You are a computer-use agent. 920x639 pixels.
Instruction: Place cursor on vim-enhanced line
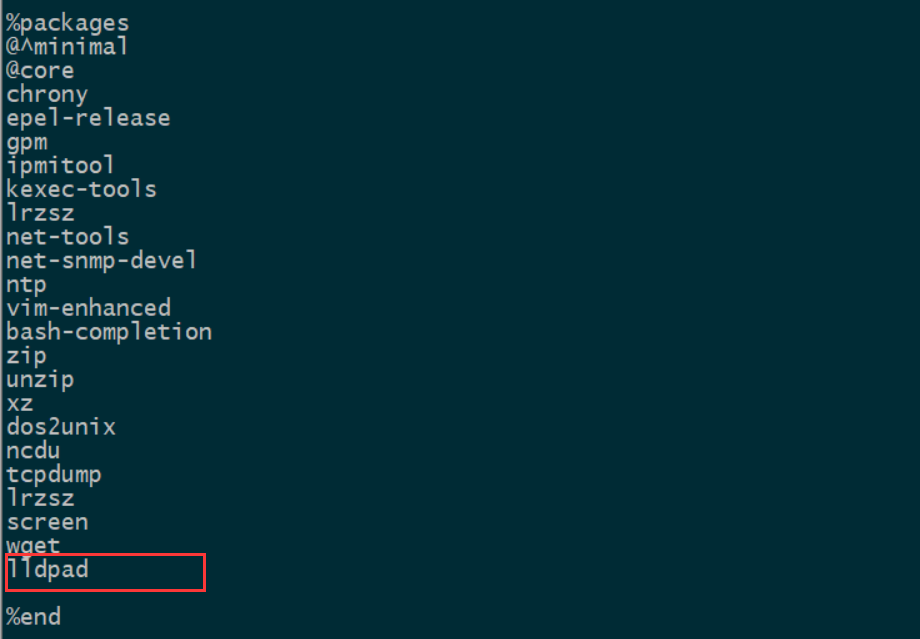(88, 307)
